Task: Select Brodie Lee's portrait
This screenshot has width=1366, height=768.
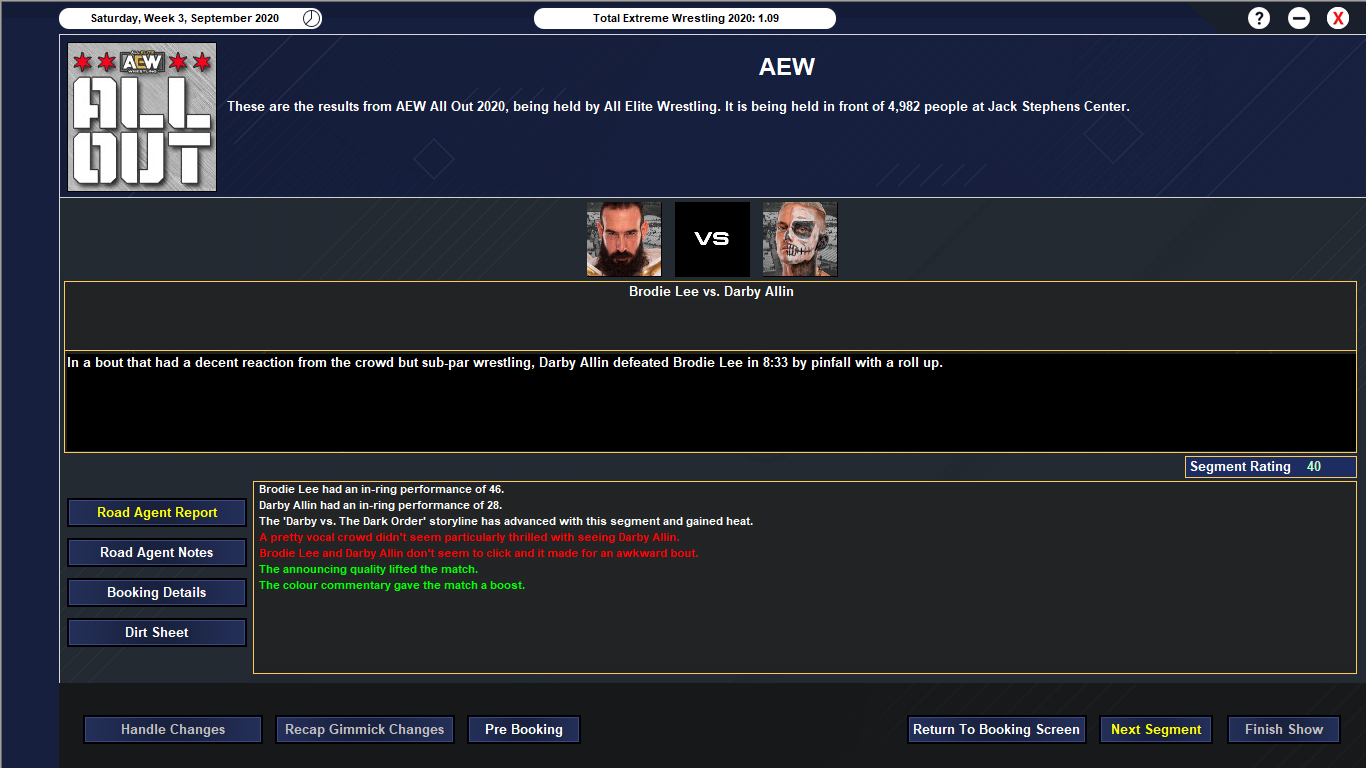Action: pyautogui.click(x=624, y=239)
